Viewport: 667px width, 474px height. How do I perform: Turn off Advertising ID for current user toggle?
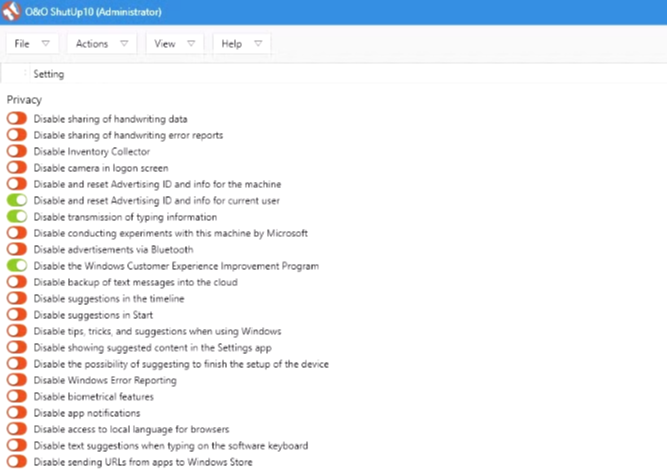point(17,201)
